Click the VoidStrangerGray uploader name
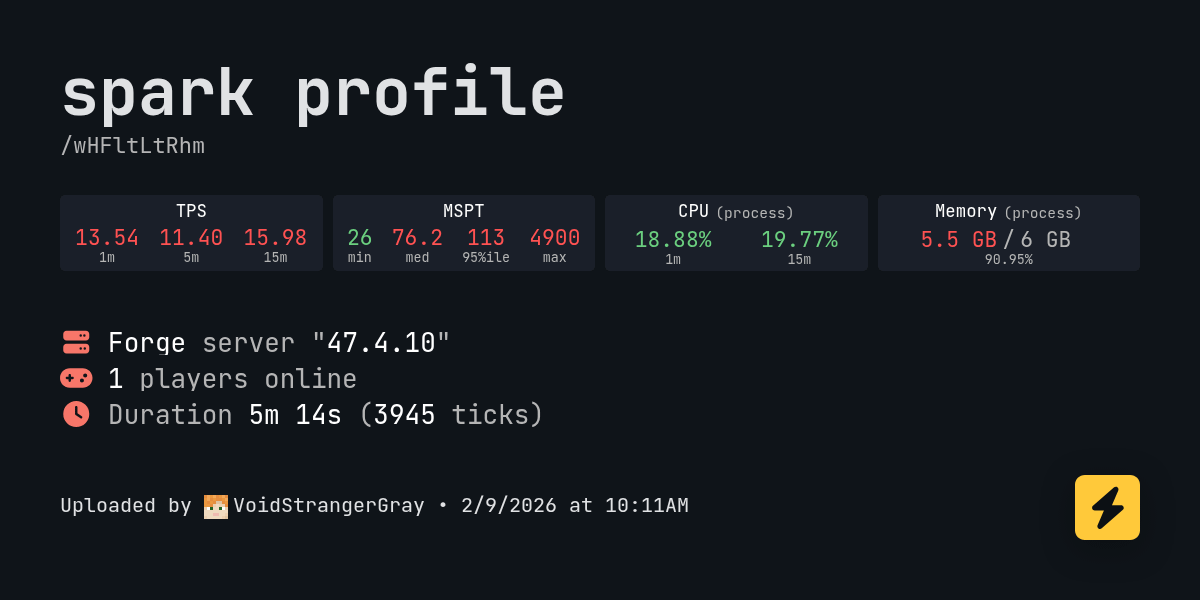The height and width of the screenshot is (600, 1200). click(329, 506)
